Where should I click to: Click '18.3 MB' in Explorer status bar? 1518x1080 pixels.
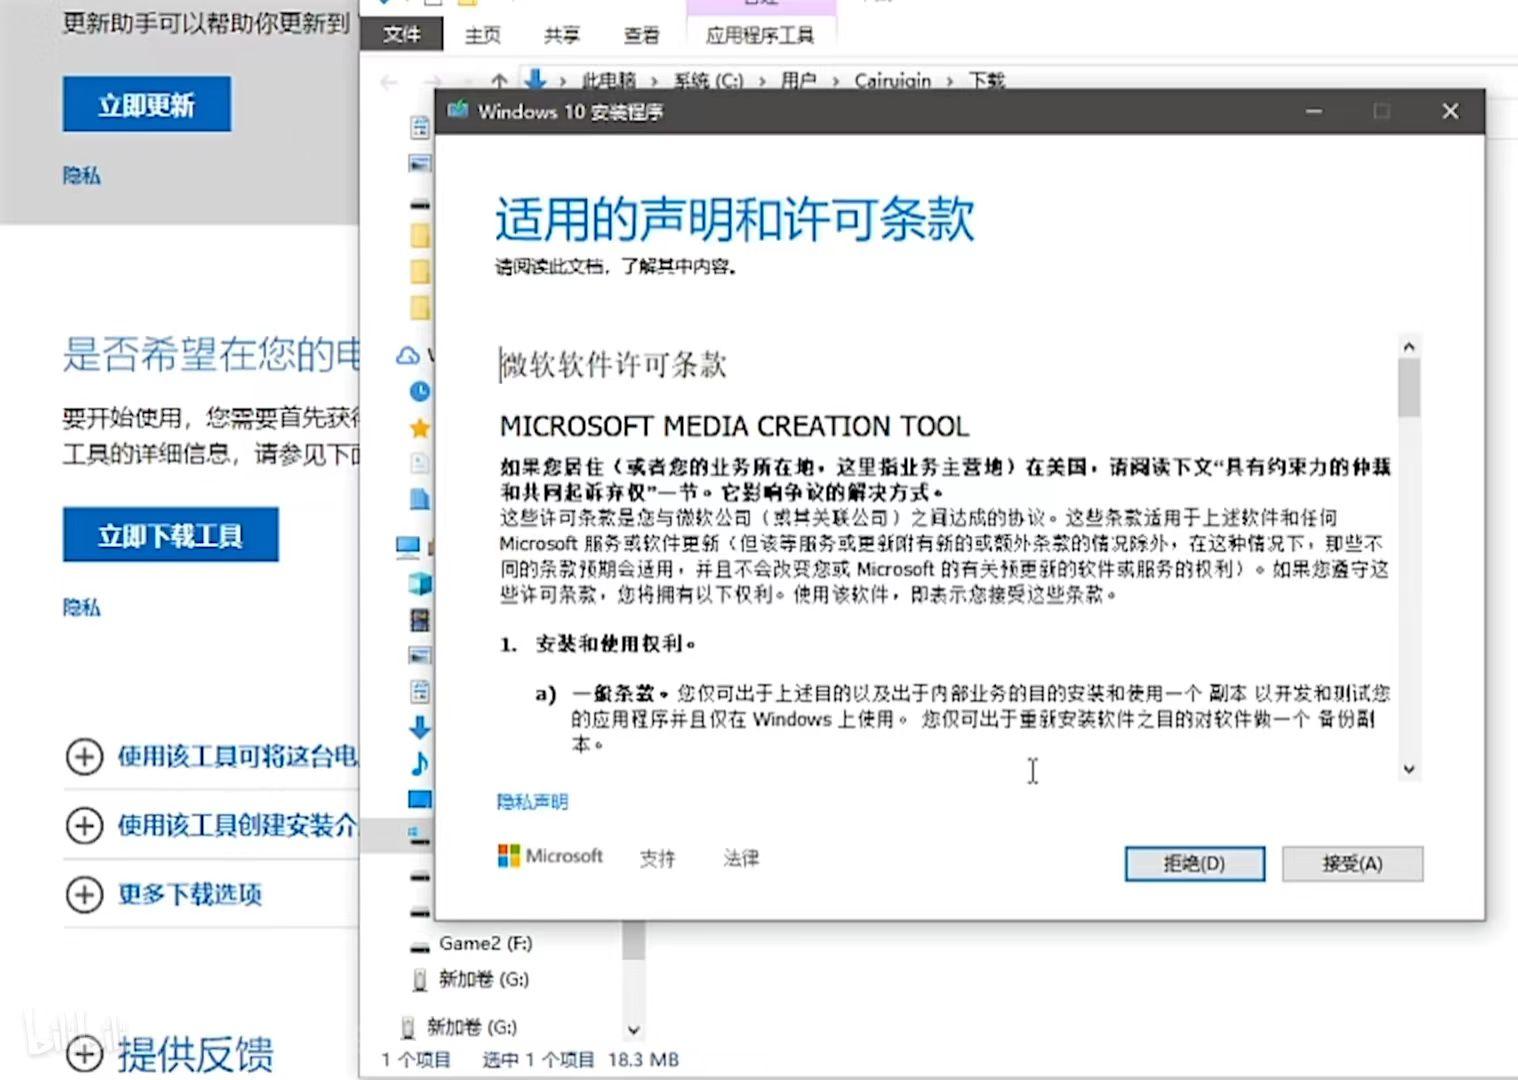pos(643,1060)
